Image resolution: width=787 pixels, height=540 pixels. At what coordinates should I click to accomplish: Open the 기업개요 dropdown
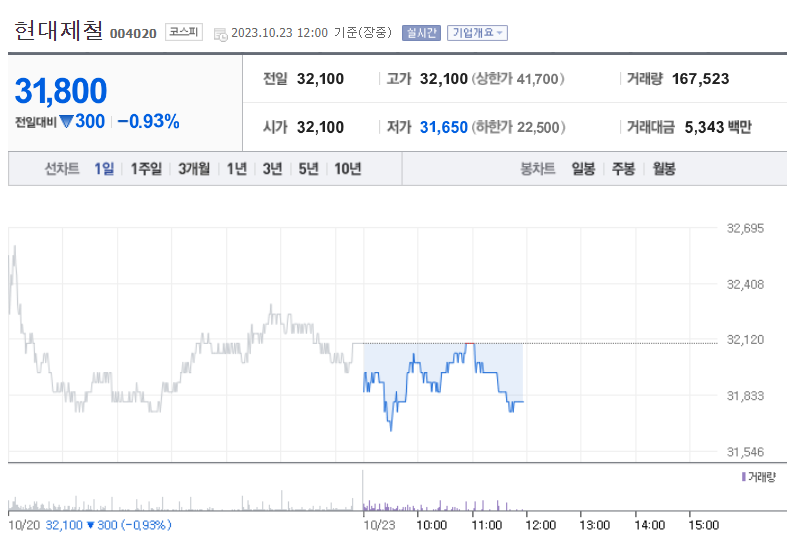coord(477,33)
